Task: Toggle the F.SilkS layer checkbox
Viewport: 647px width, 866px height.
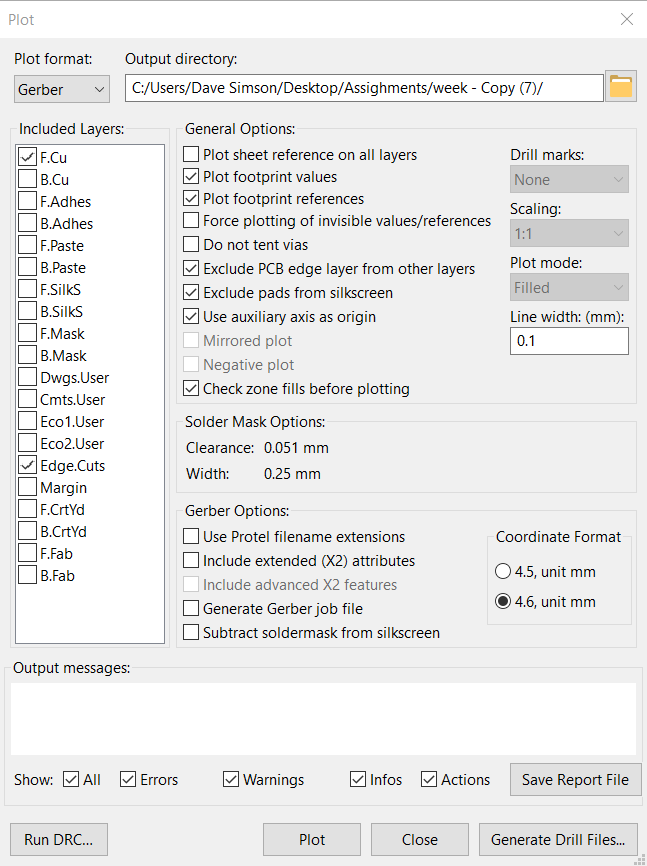Action: pyautogui.click(x=27, y=290)
